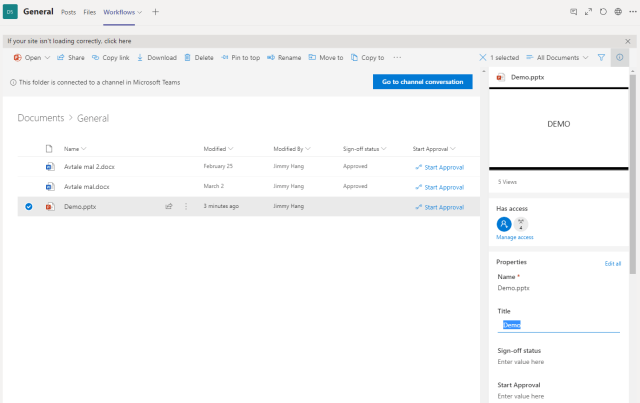This screenshot has height=403, width=640.
Task: Clear selection with X next to 1 selected
Action: (484, 58)
